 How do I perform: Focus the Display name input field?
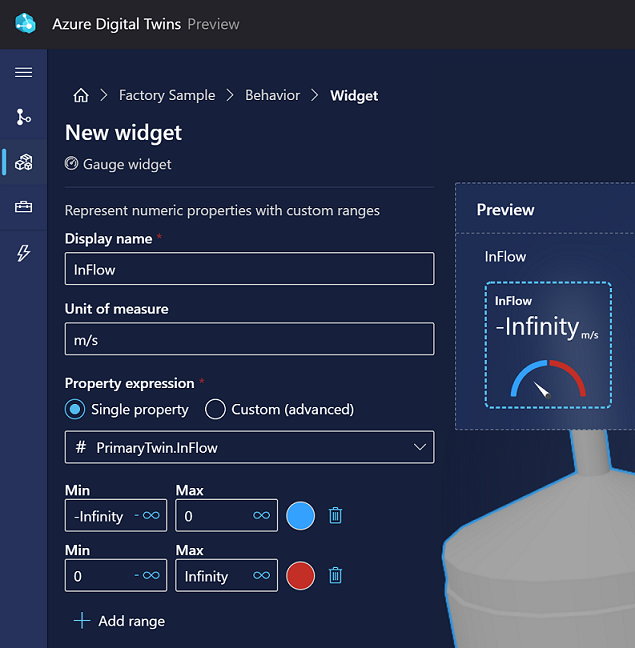pos(250,269)
